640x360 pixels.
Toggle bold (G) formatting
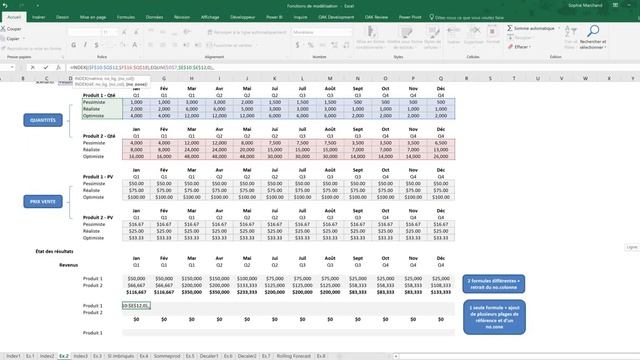pos(73,45)
